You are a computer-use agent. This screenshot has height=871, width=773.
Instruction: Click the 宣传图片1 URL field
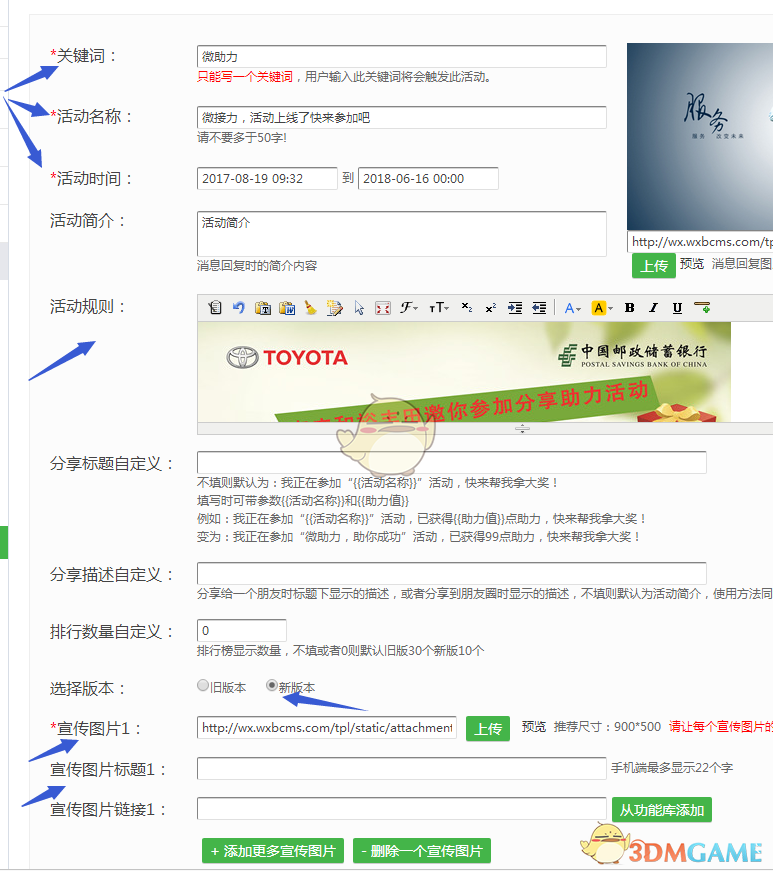pos(327,727)
